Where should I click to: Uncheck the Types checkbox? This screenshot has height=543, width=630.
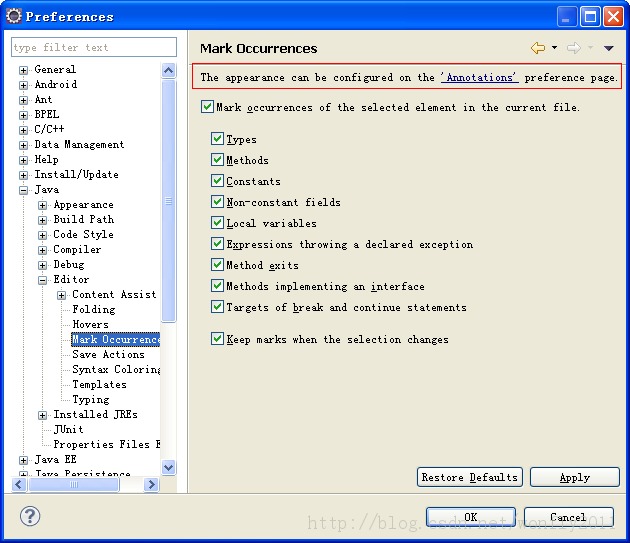point(217,139)
